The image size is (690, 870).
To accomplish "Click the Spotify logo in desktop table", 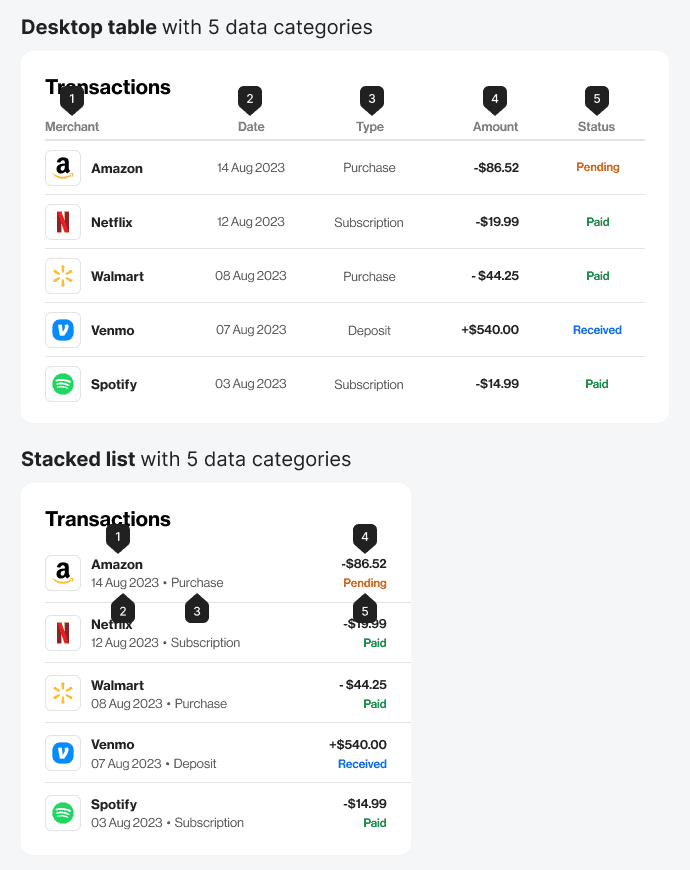I will (x=63, y=384).
